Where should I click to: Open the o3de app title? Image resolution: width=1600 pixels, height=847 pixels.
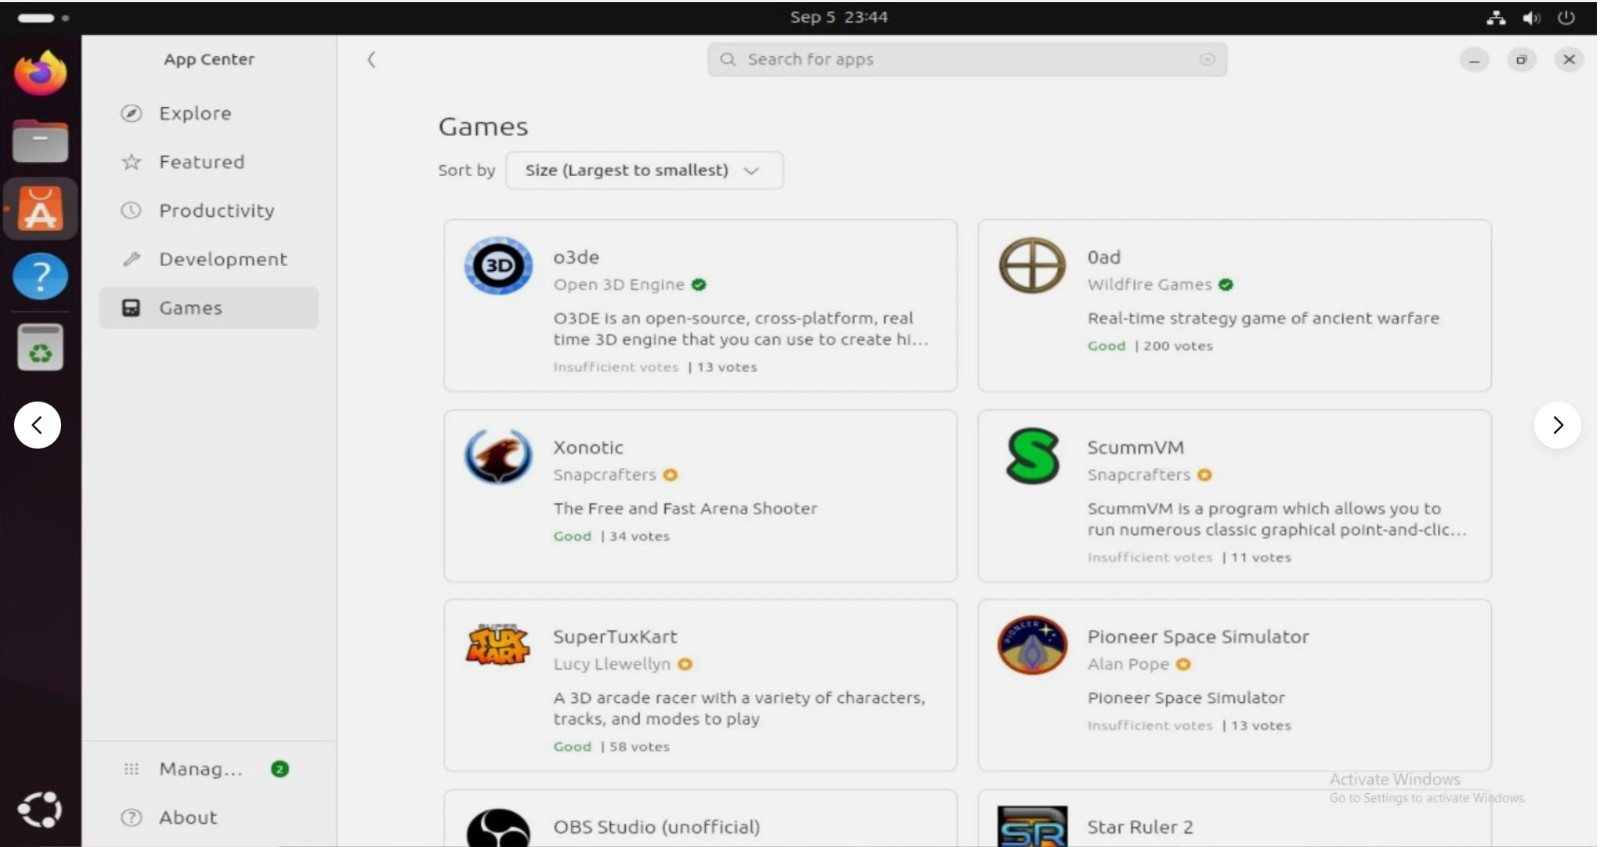coord(576,257)
